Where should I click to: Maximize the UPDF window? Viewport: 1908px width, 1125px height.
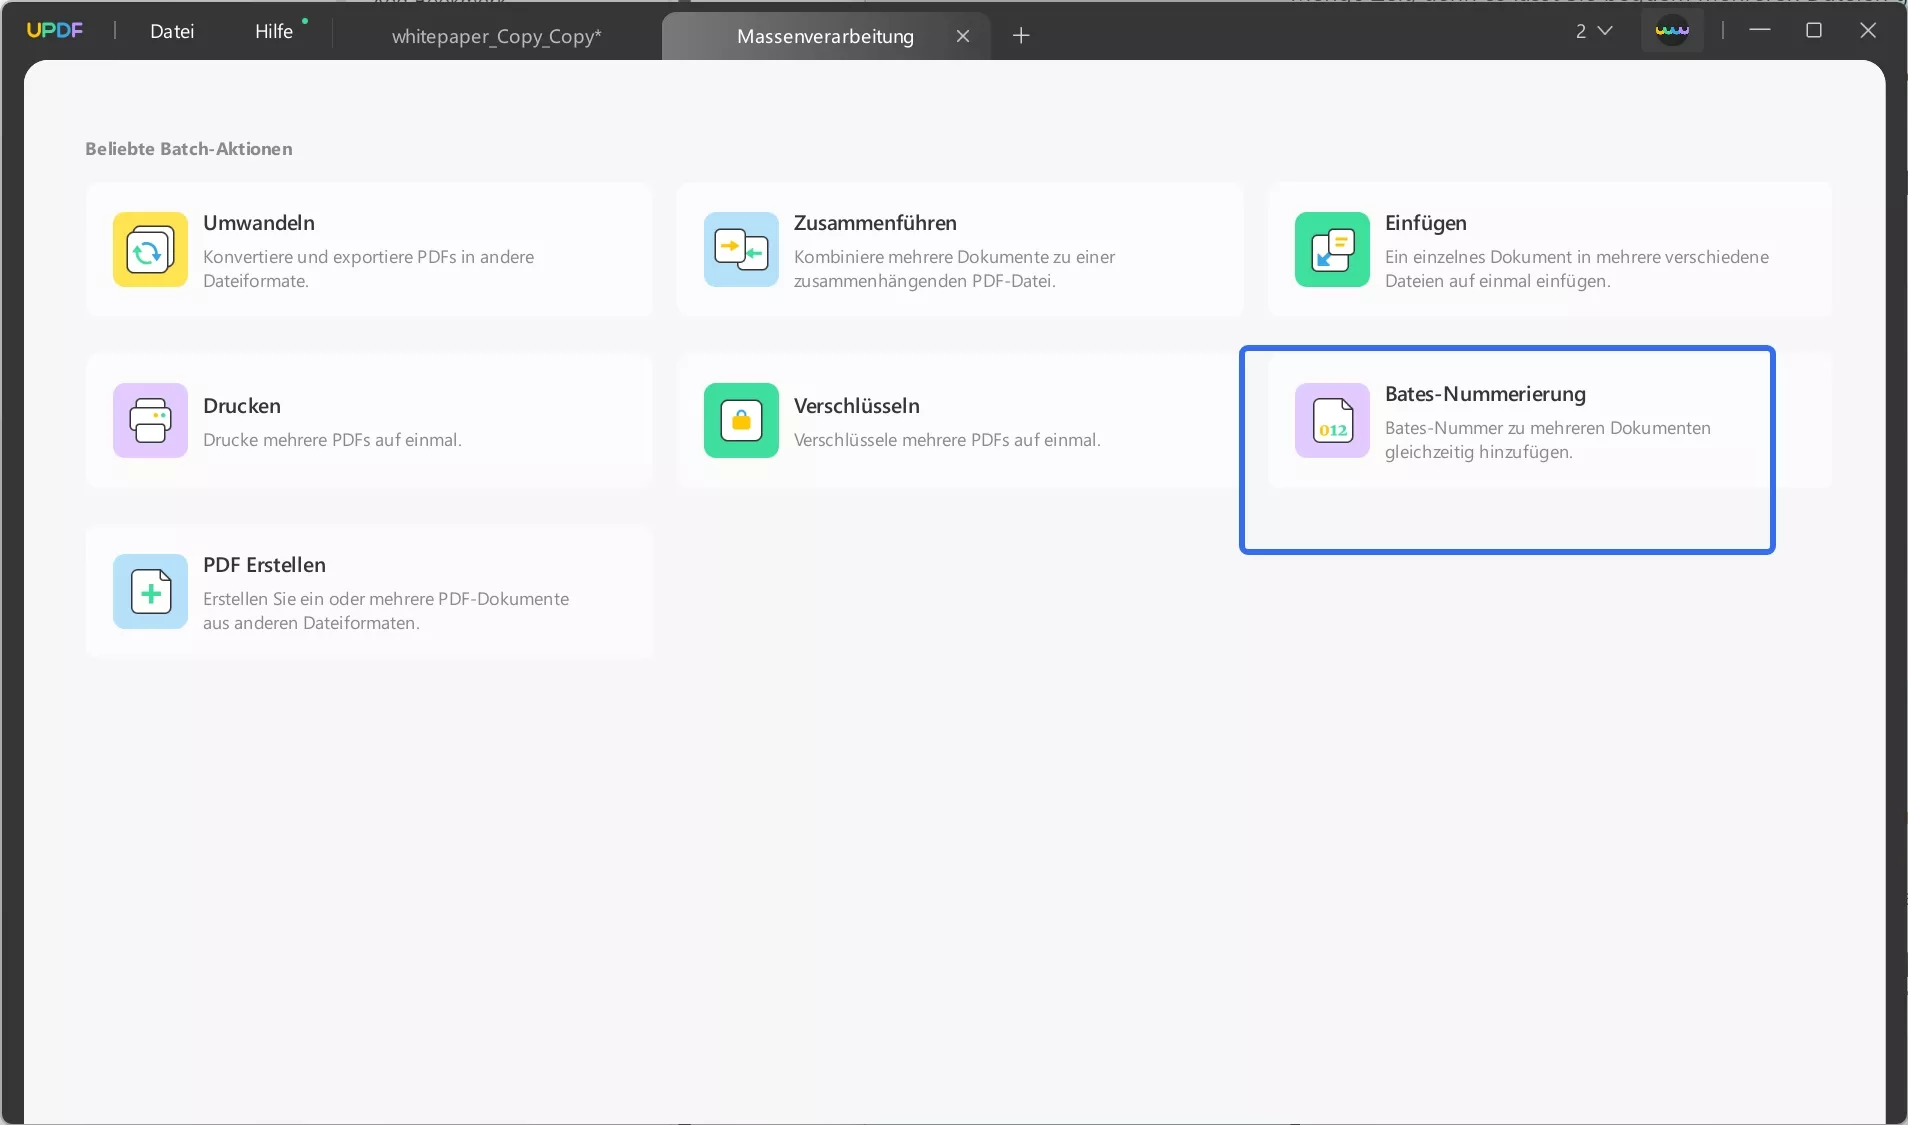click(1814, 30)
